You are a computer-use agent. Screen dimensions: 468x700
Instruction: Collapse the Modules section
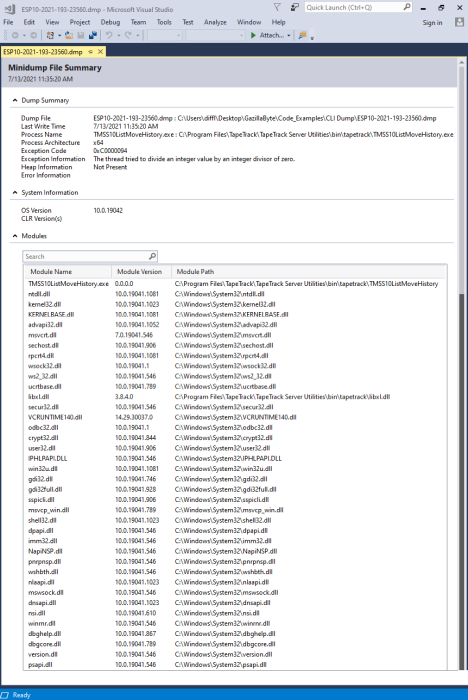[x=15, y=236]
